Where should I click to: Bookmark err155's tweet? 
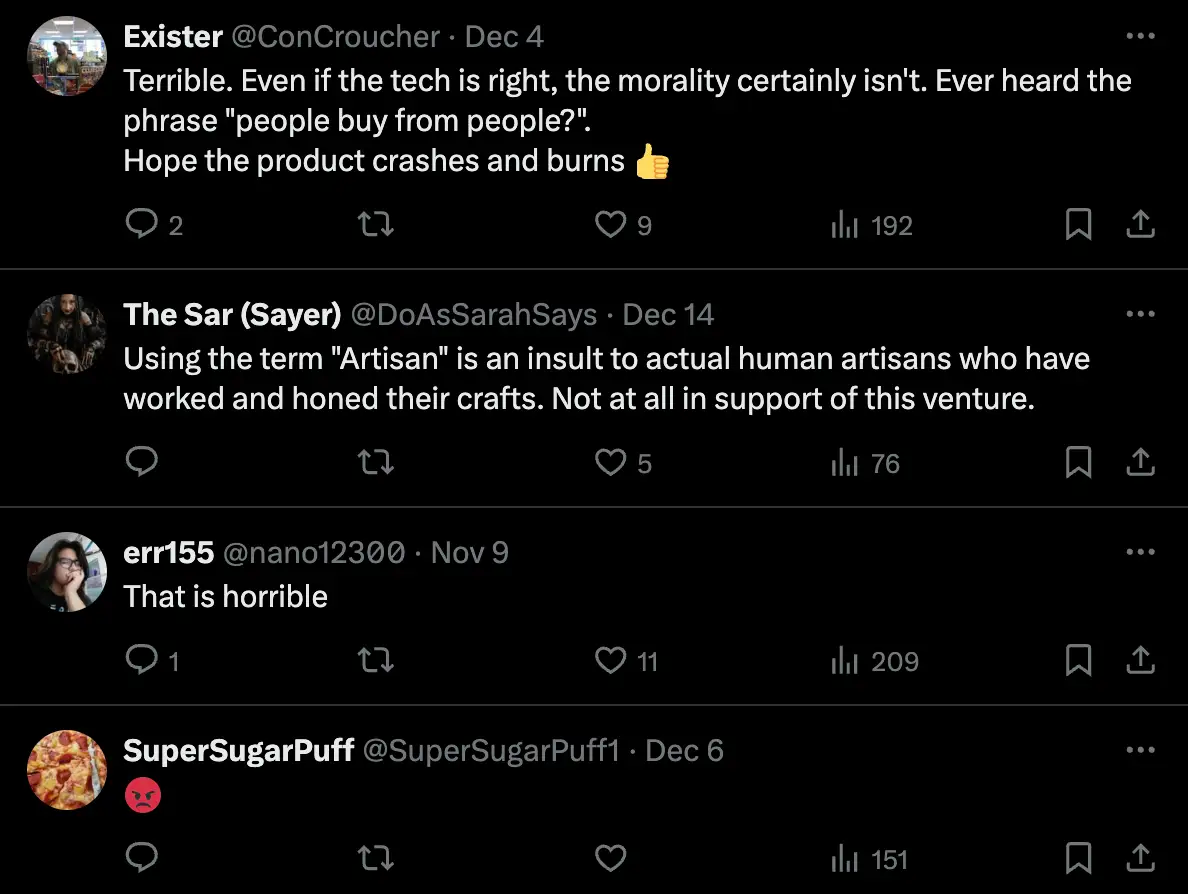pyautogui.click(x=1078, y=660)
